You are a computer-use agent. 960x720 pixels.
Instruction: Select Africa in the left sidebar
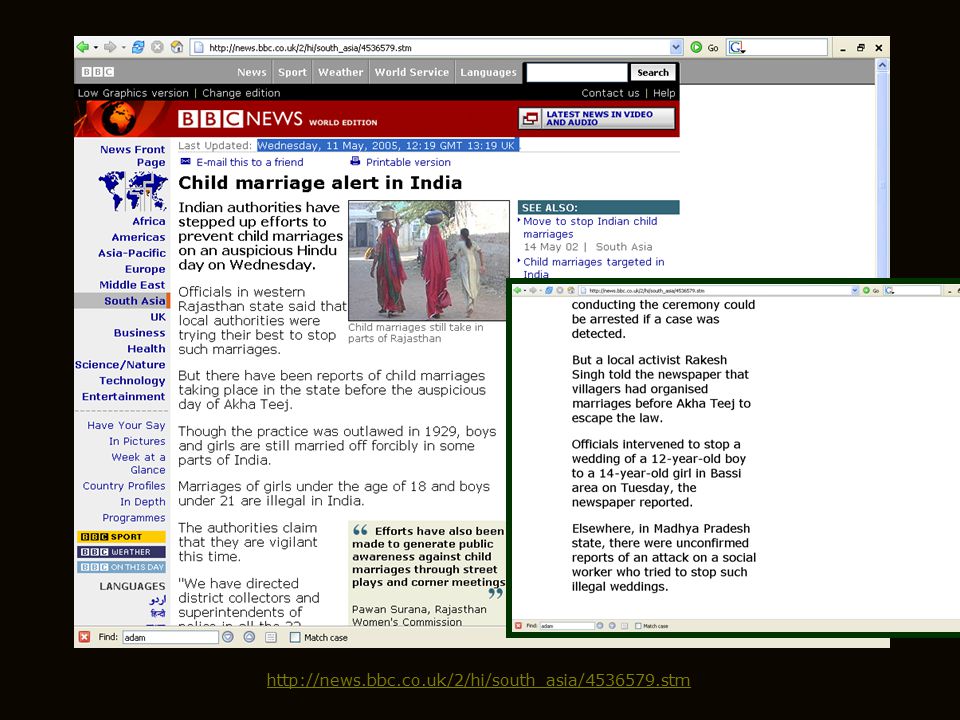pos(149,221)
